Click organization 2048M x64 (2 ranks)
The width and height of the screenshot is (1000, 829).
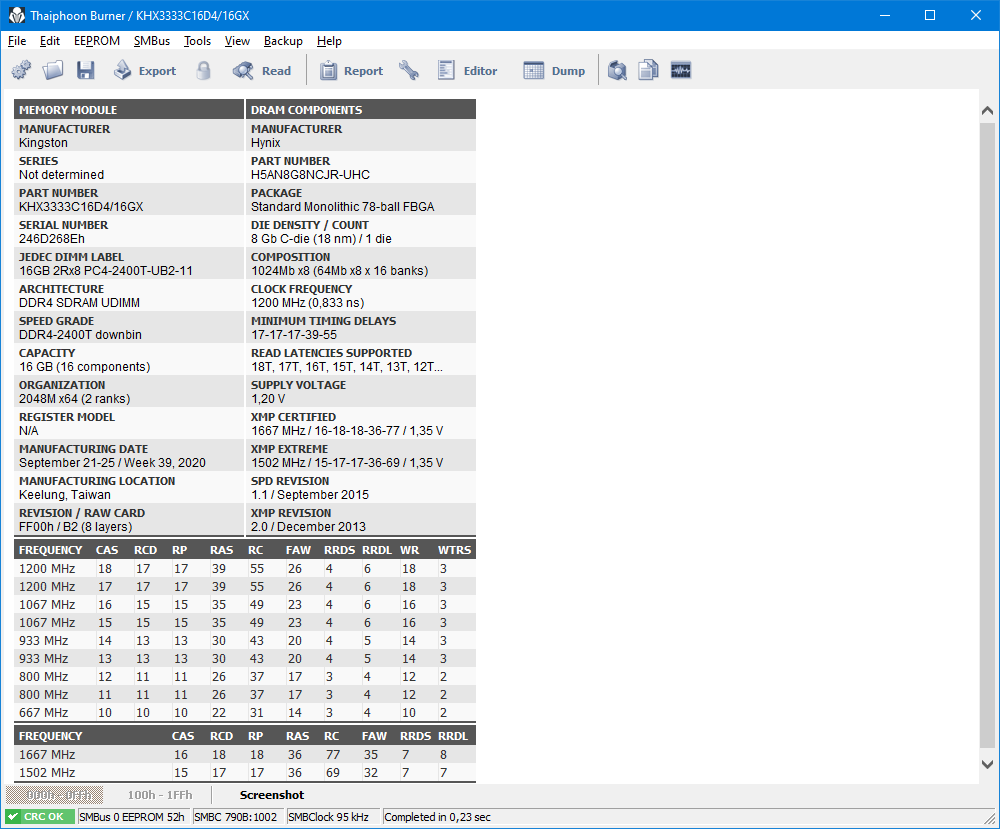pyautogui.click(x=75, y=399)
